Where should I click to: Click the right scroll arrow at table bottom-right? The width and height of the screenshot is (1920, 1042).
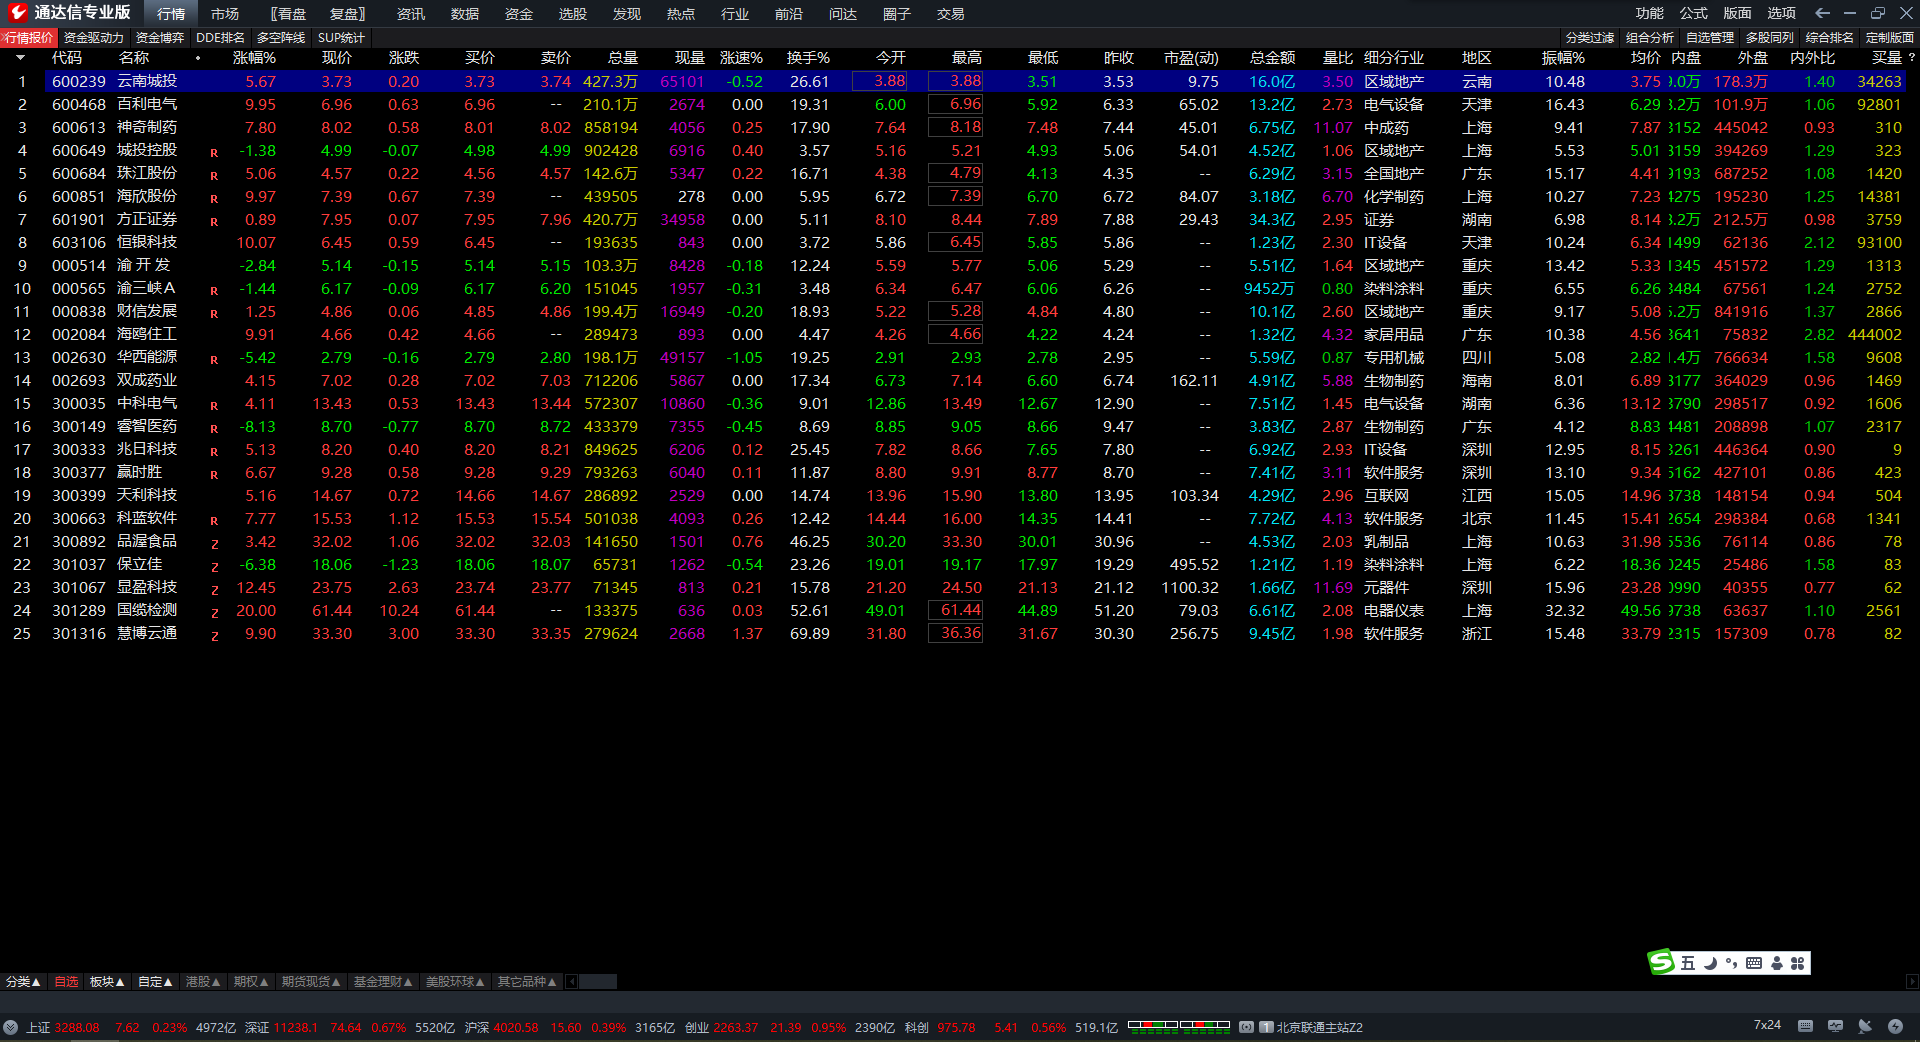[x=1912, y=982]
